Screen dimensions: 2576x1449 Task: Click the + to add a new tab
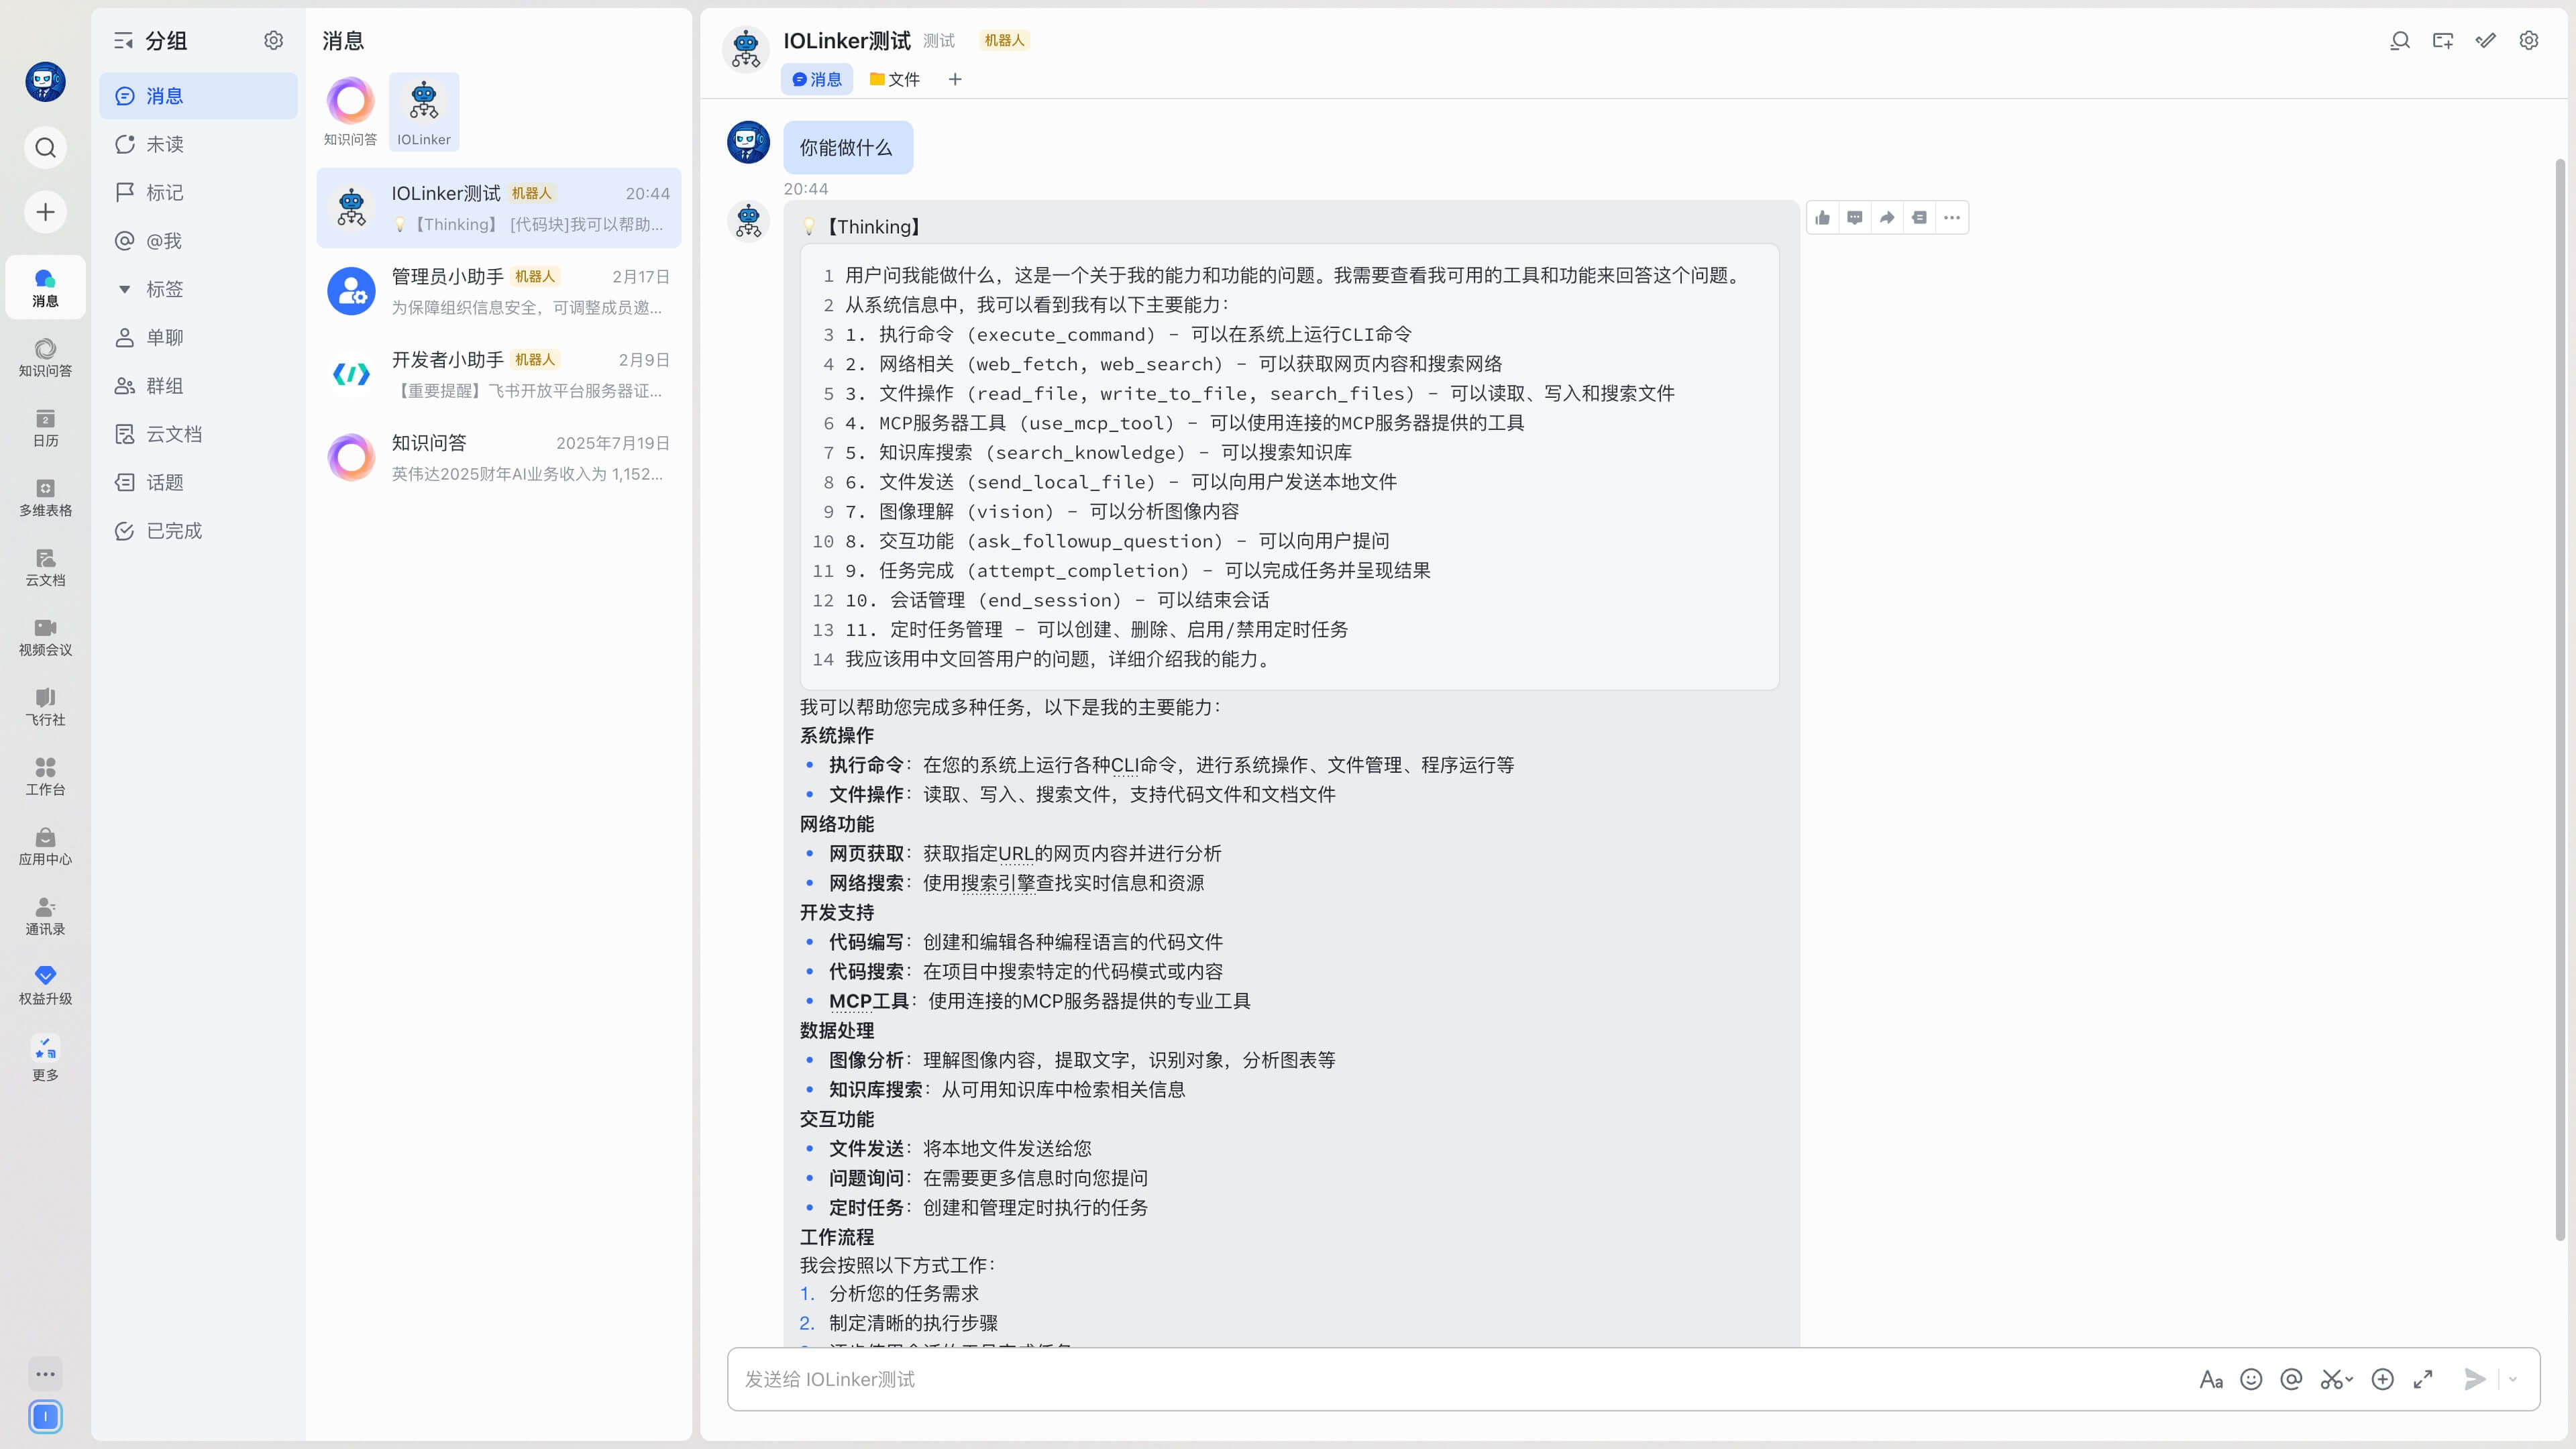(x=954, y=79)
